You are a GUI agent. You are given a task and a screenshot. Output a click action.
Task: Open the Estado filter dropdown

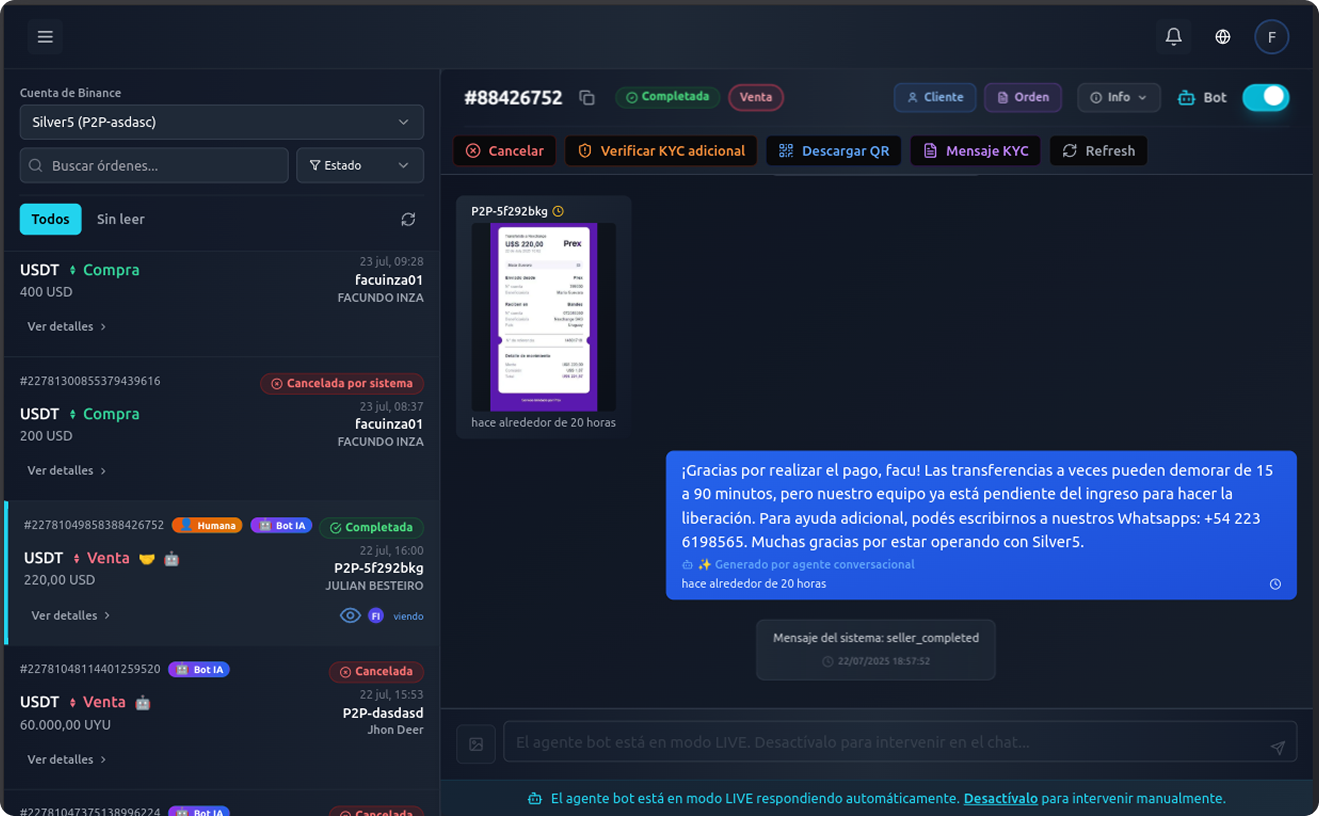click(x=359, y=165)
